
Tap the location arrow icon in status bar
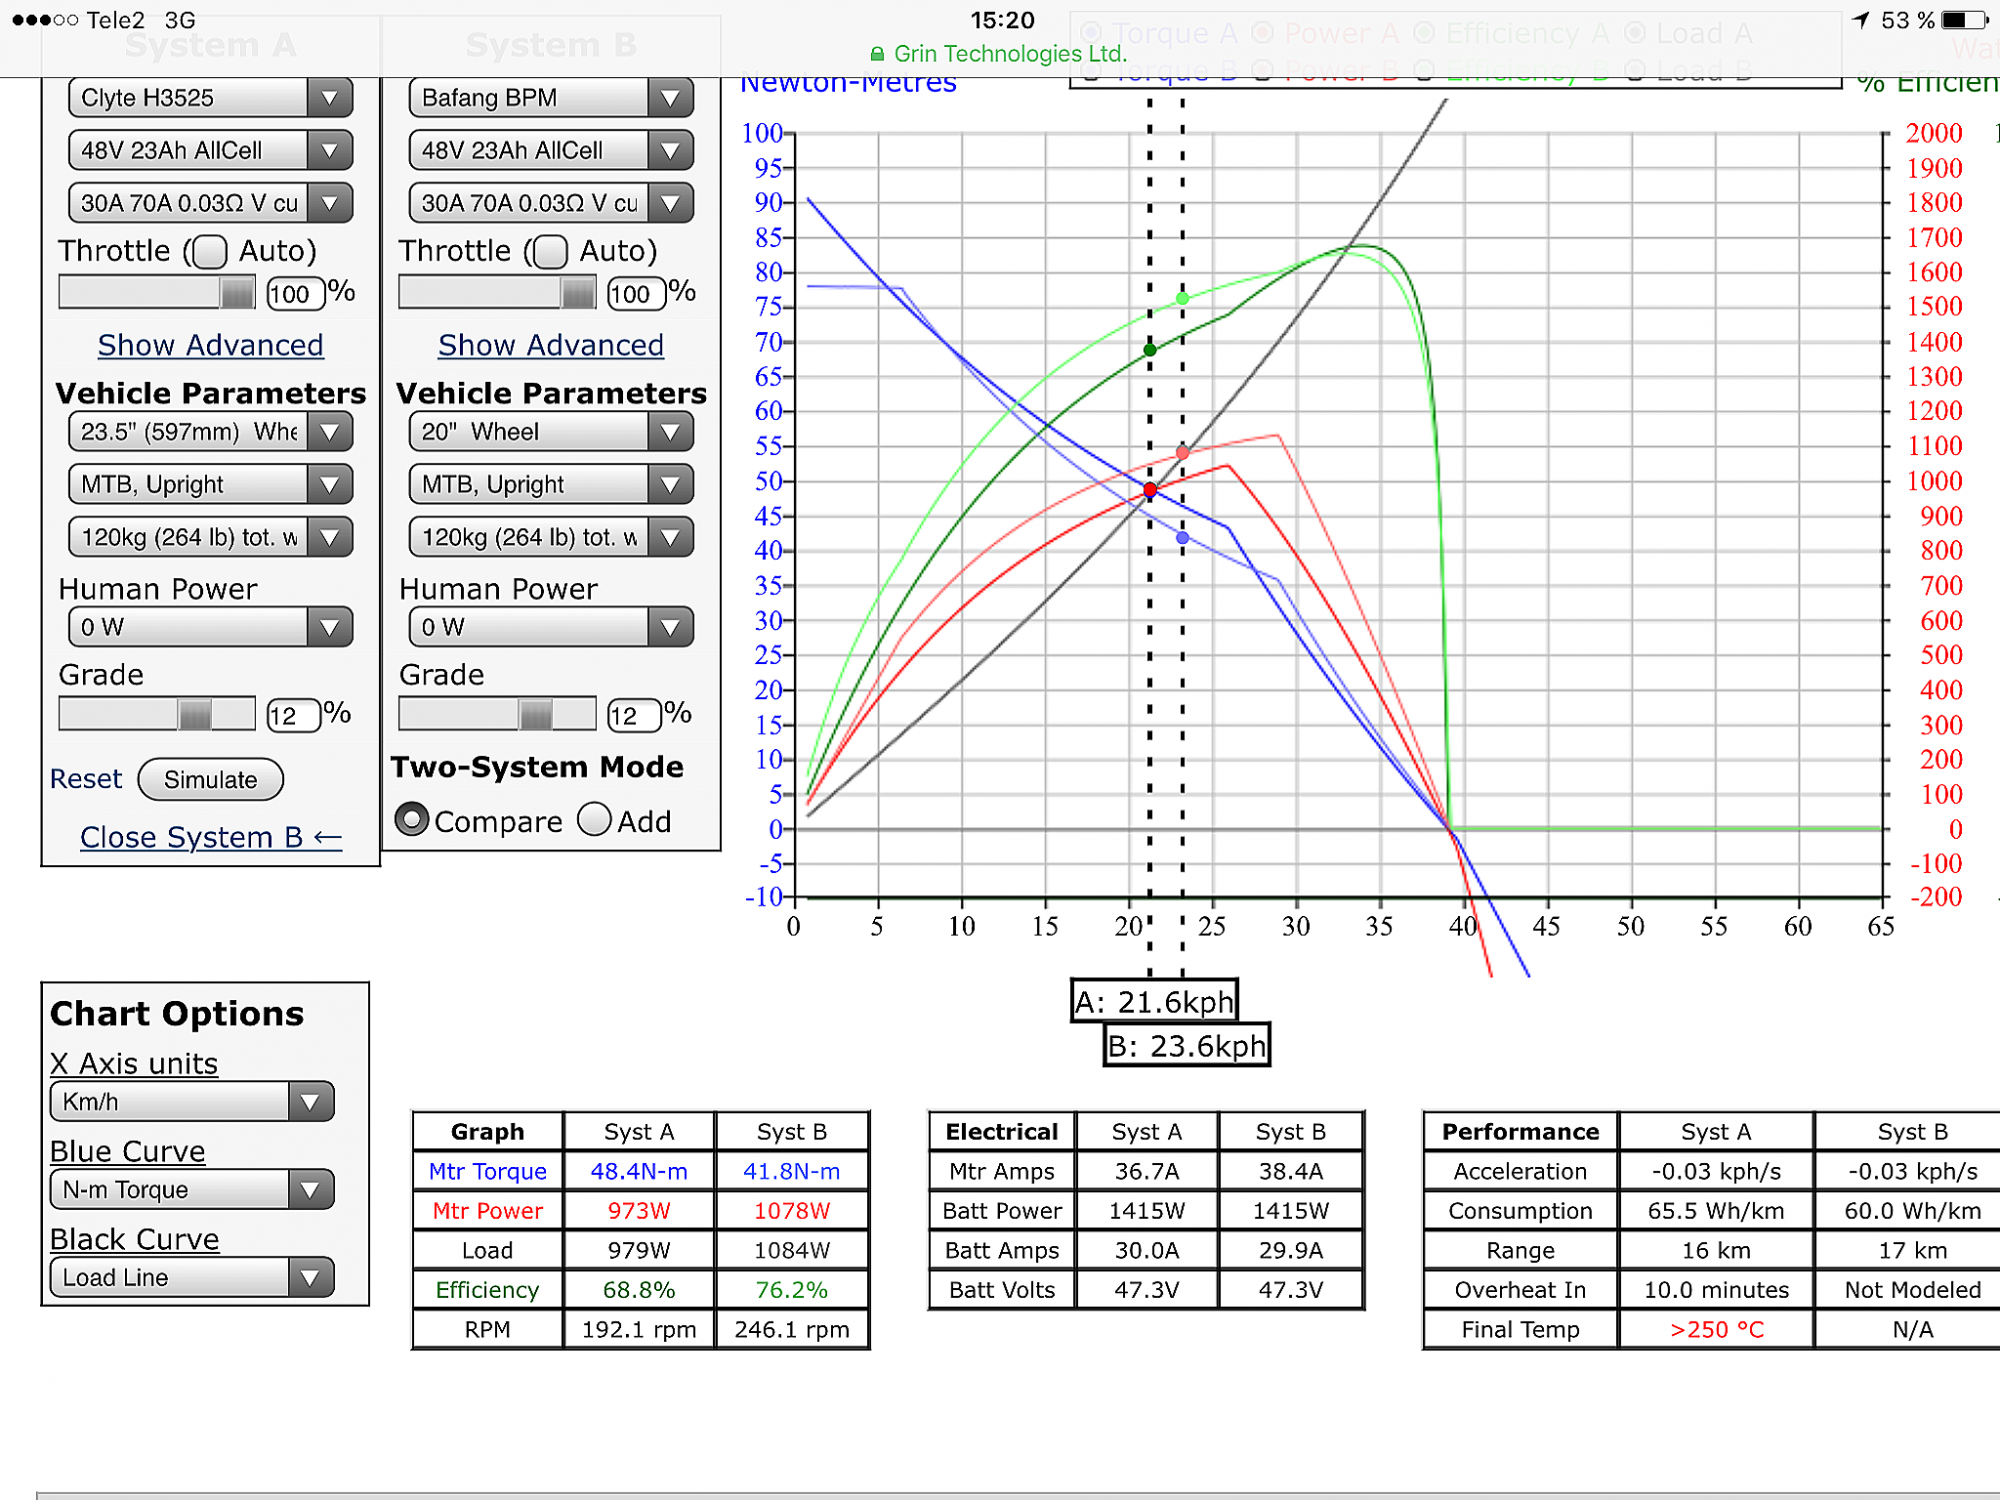1860,20
